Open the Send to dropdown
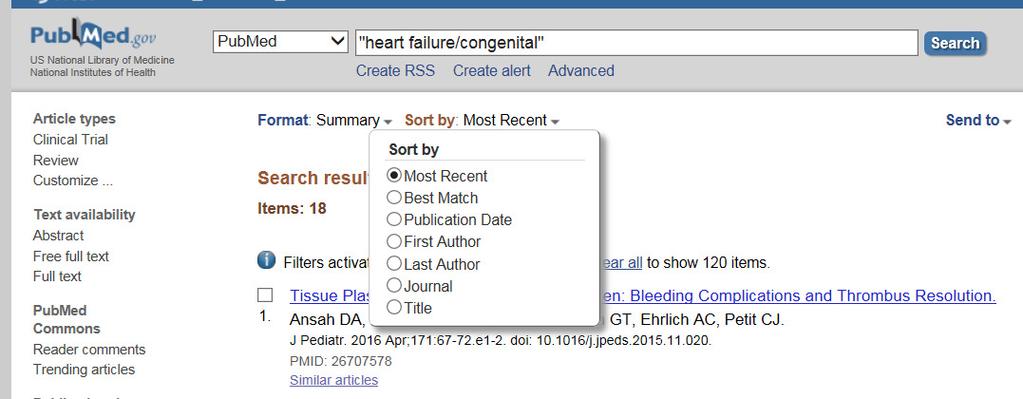The width and height of the screenshot is (1023, 399). 978,121
